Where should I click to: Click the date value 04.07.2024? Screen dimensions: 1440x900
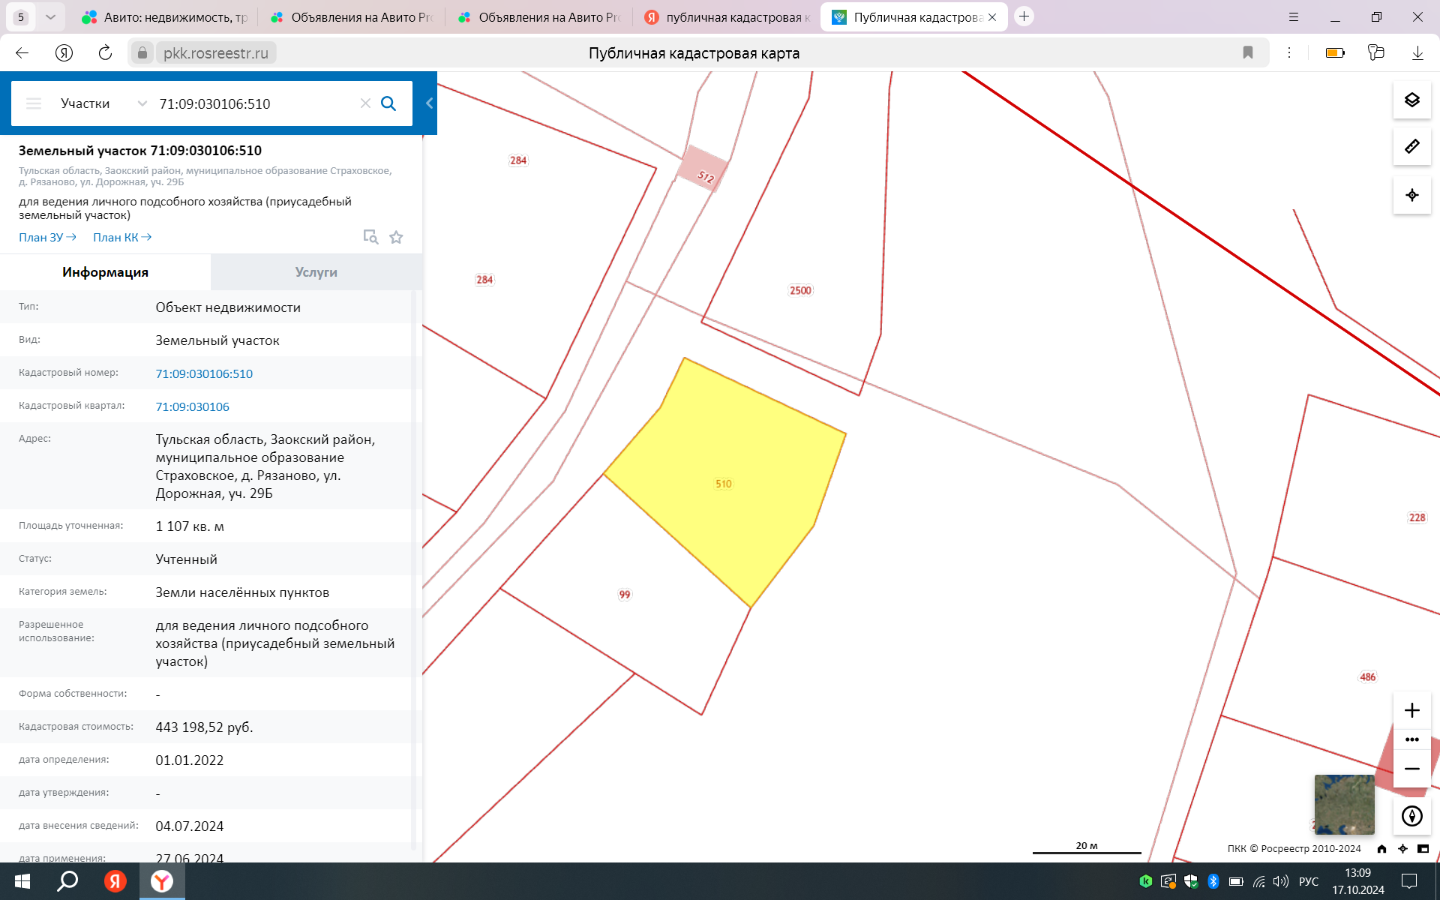pyautogui.click(x=189, y=826)
